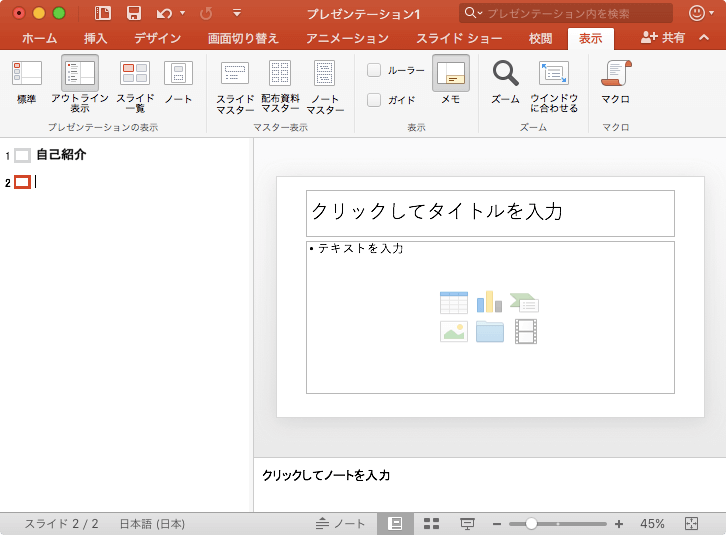Select slide 2 red icon in outline
This screenshot has width=726, height=535.
(22, 182)
